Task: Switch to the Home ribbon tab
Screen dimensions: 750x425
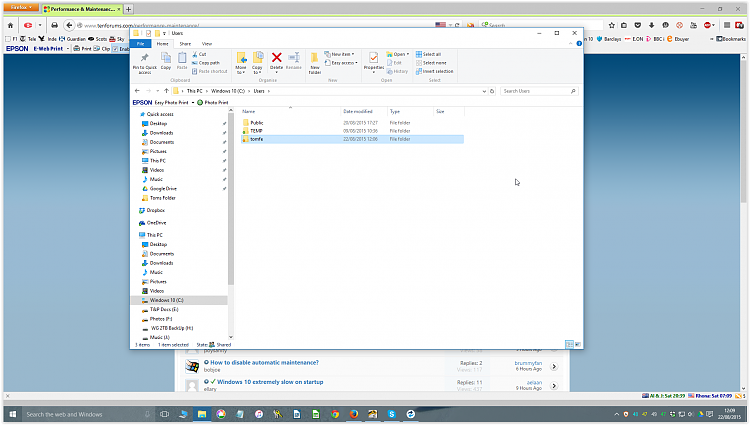Action: click(163, 44)
